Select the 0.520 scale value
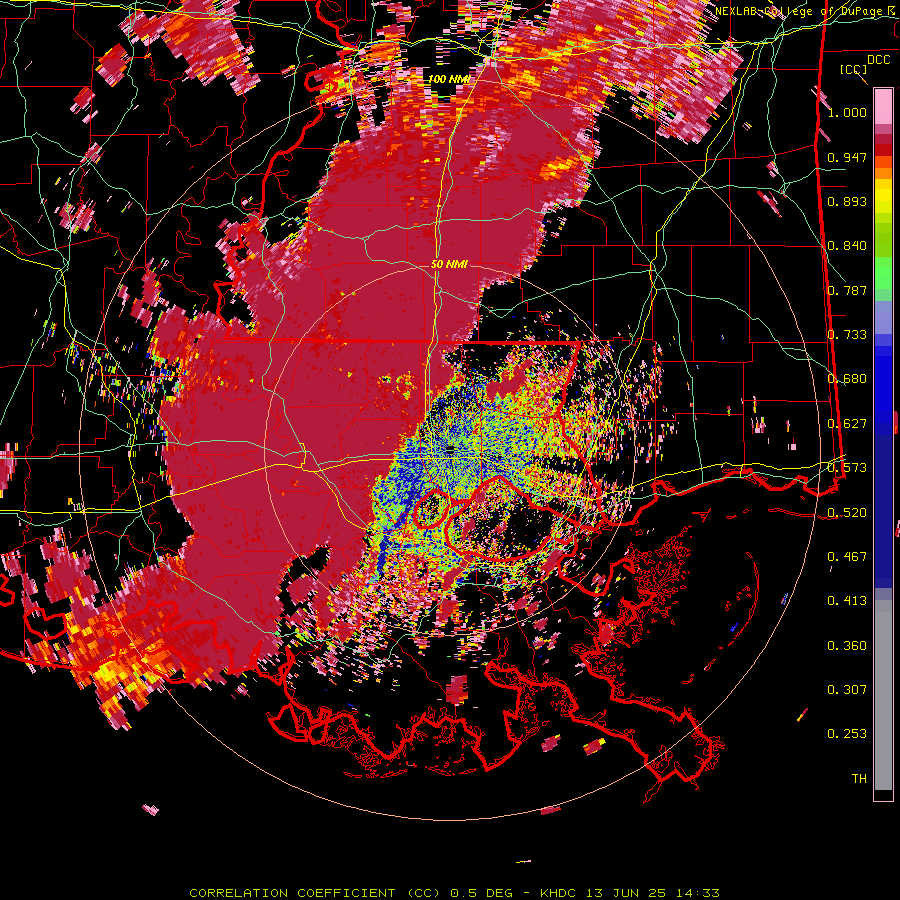900x900 pixels. [847, 512]
